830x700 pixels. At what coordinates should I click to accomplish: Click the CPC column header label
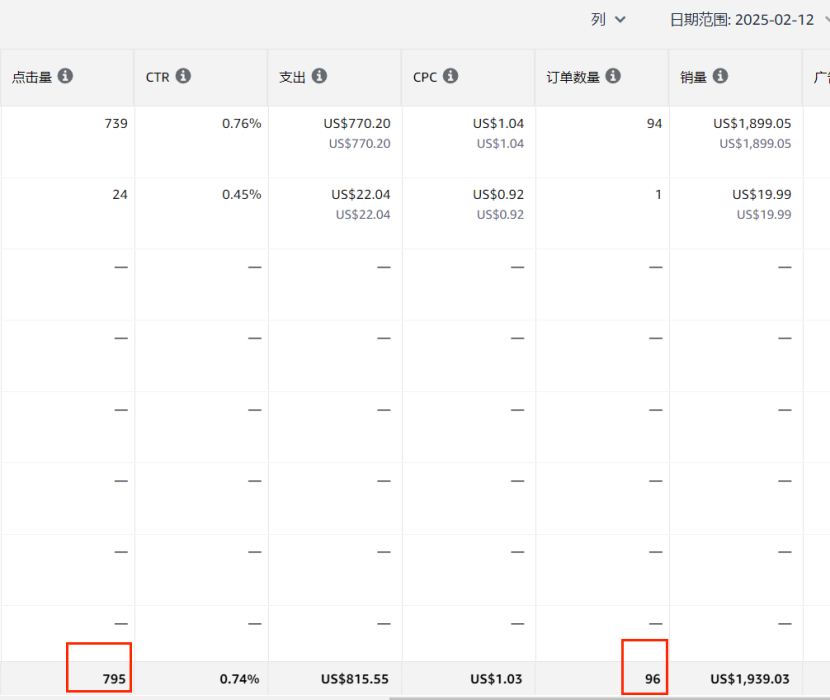(425, 77)
